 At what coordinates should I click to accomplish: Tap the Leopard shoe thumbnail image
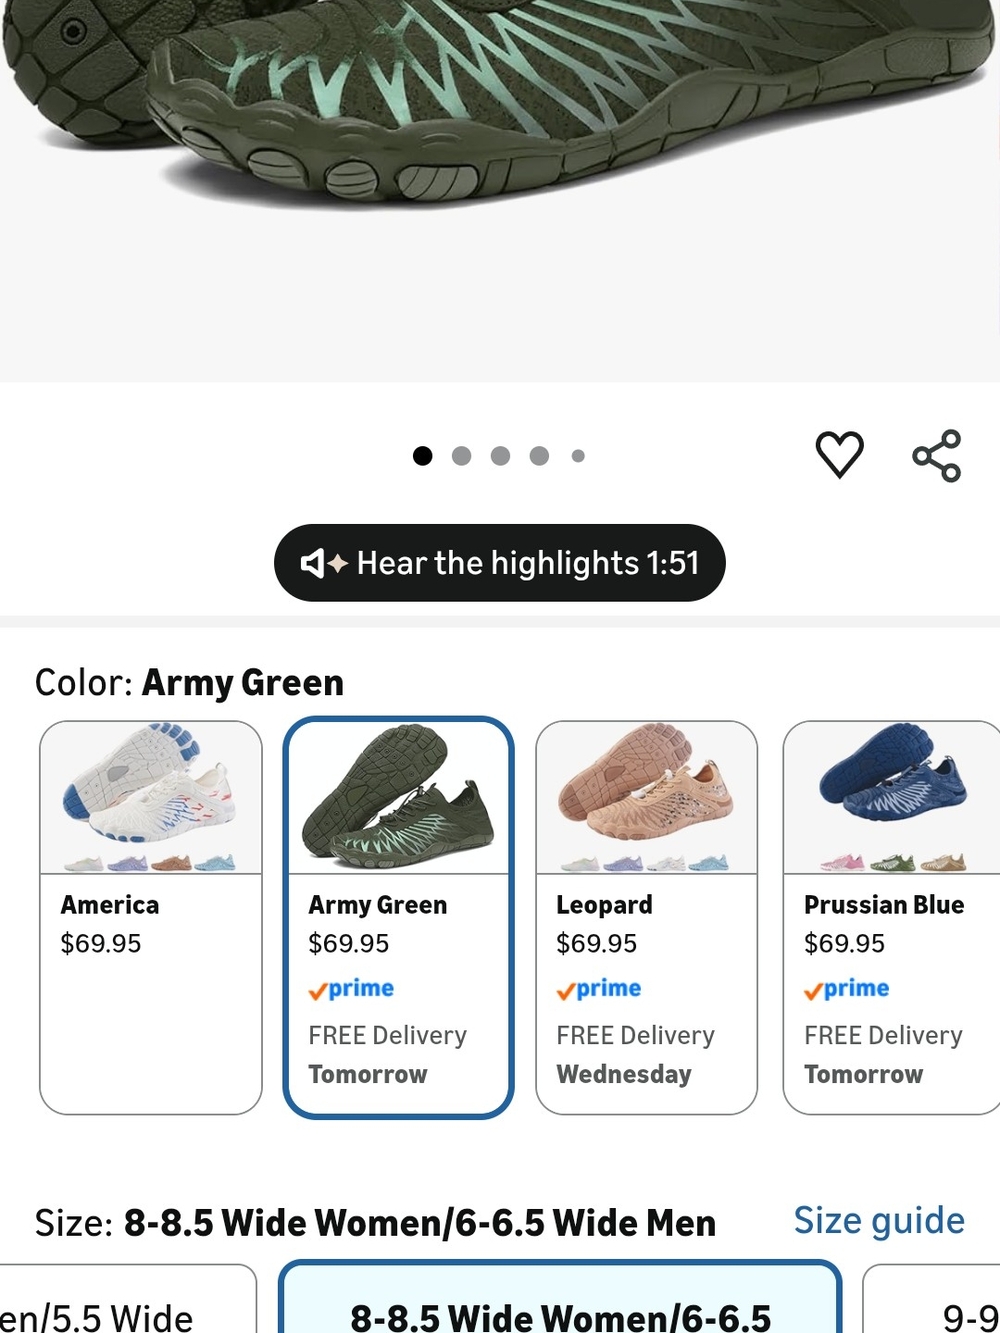[x=647, y=797]
